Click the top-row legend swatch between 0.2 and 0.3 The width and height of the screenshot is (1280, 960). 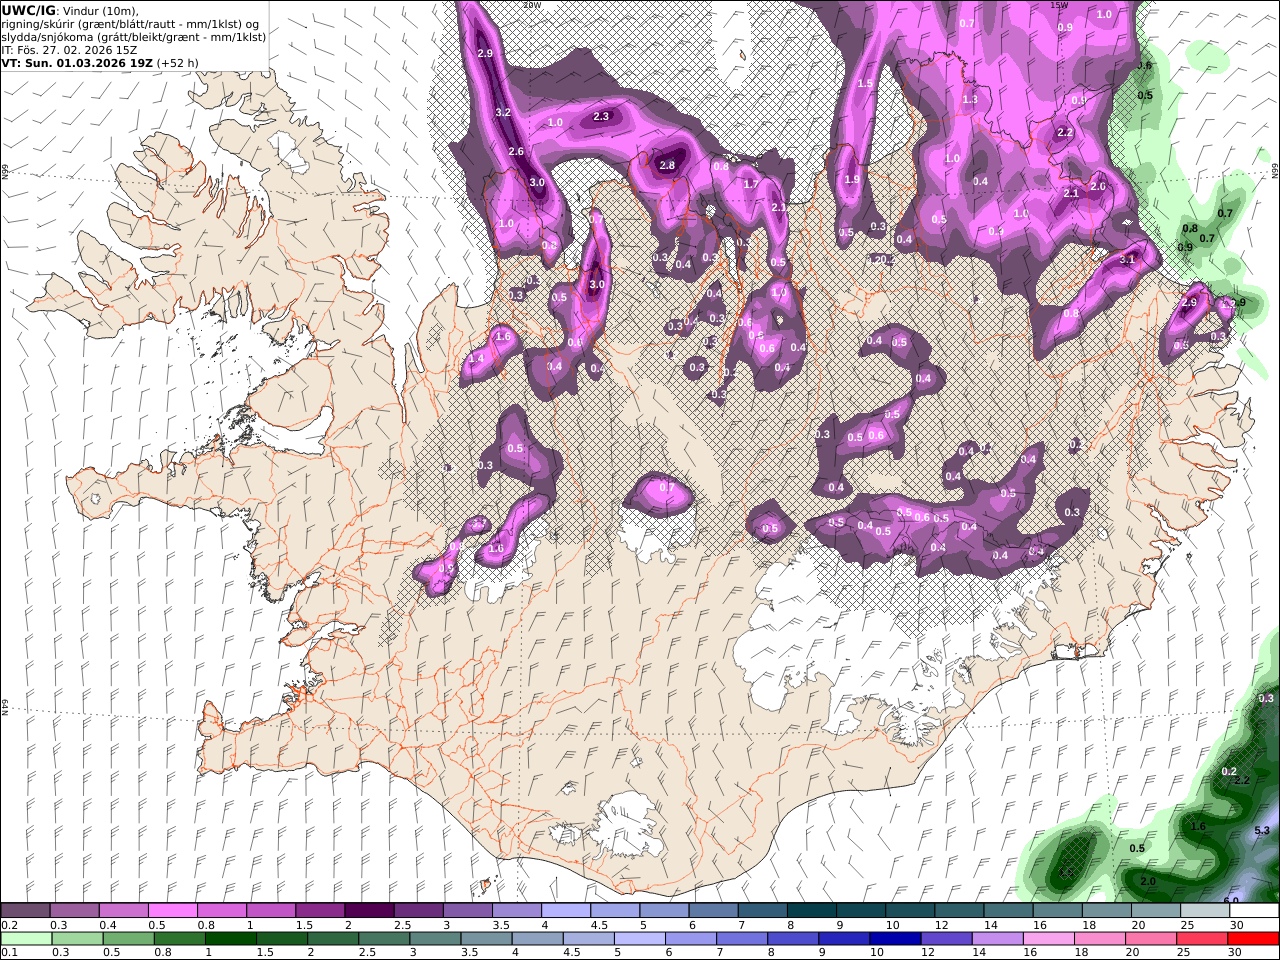click(26, 911)
